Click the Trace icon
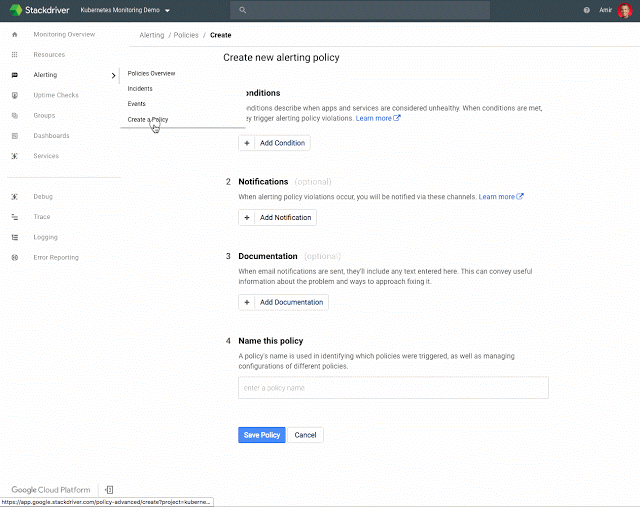640x507 pixels. pos(15,217)
